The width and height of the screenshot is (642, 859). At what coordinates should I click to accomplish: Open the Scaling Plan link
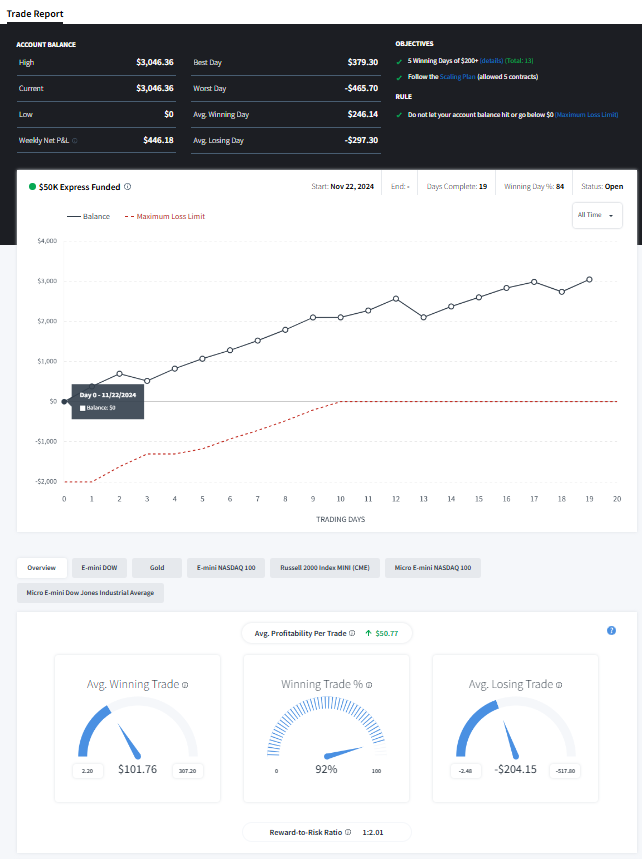(x=458, y=77)
